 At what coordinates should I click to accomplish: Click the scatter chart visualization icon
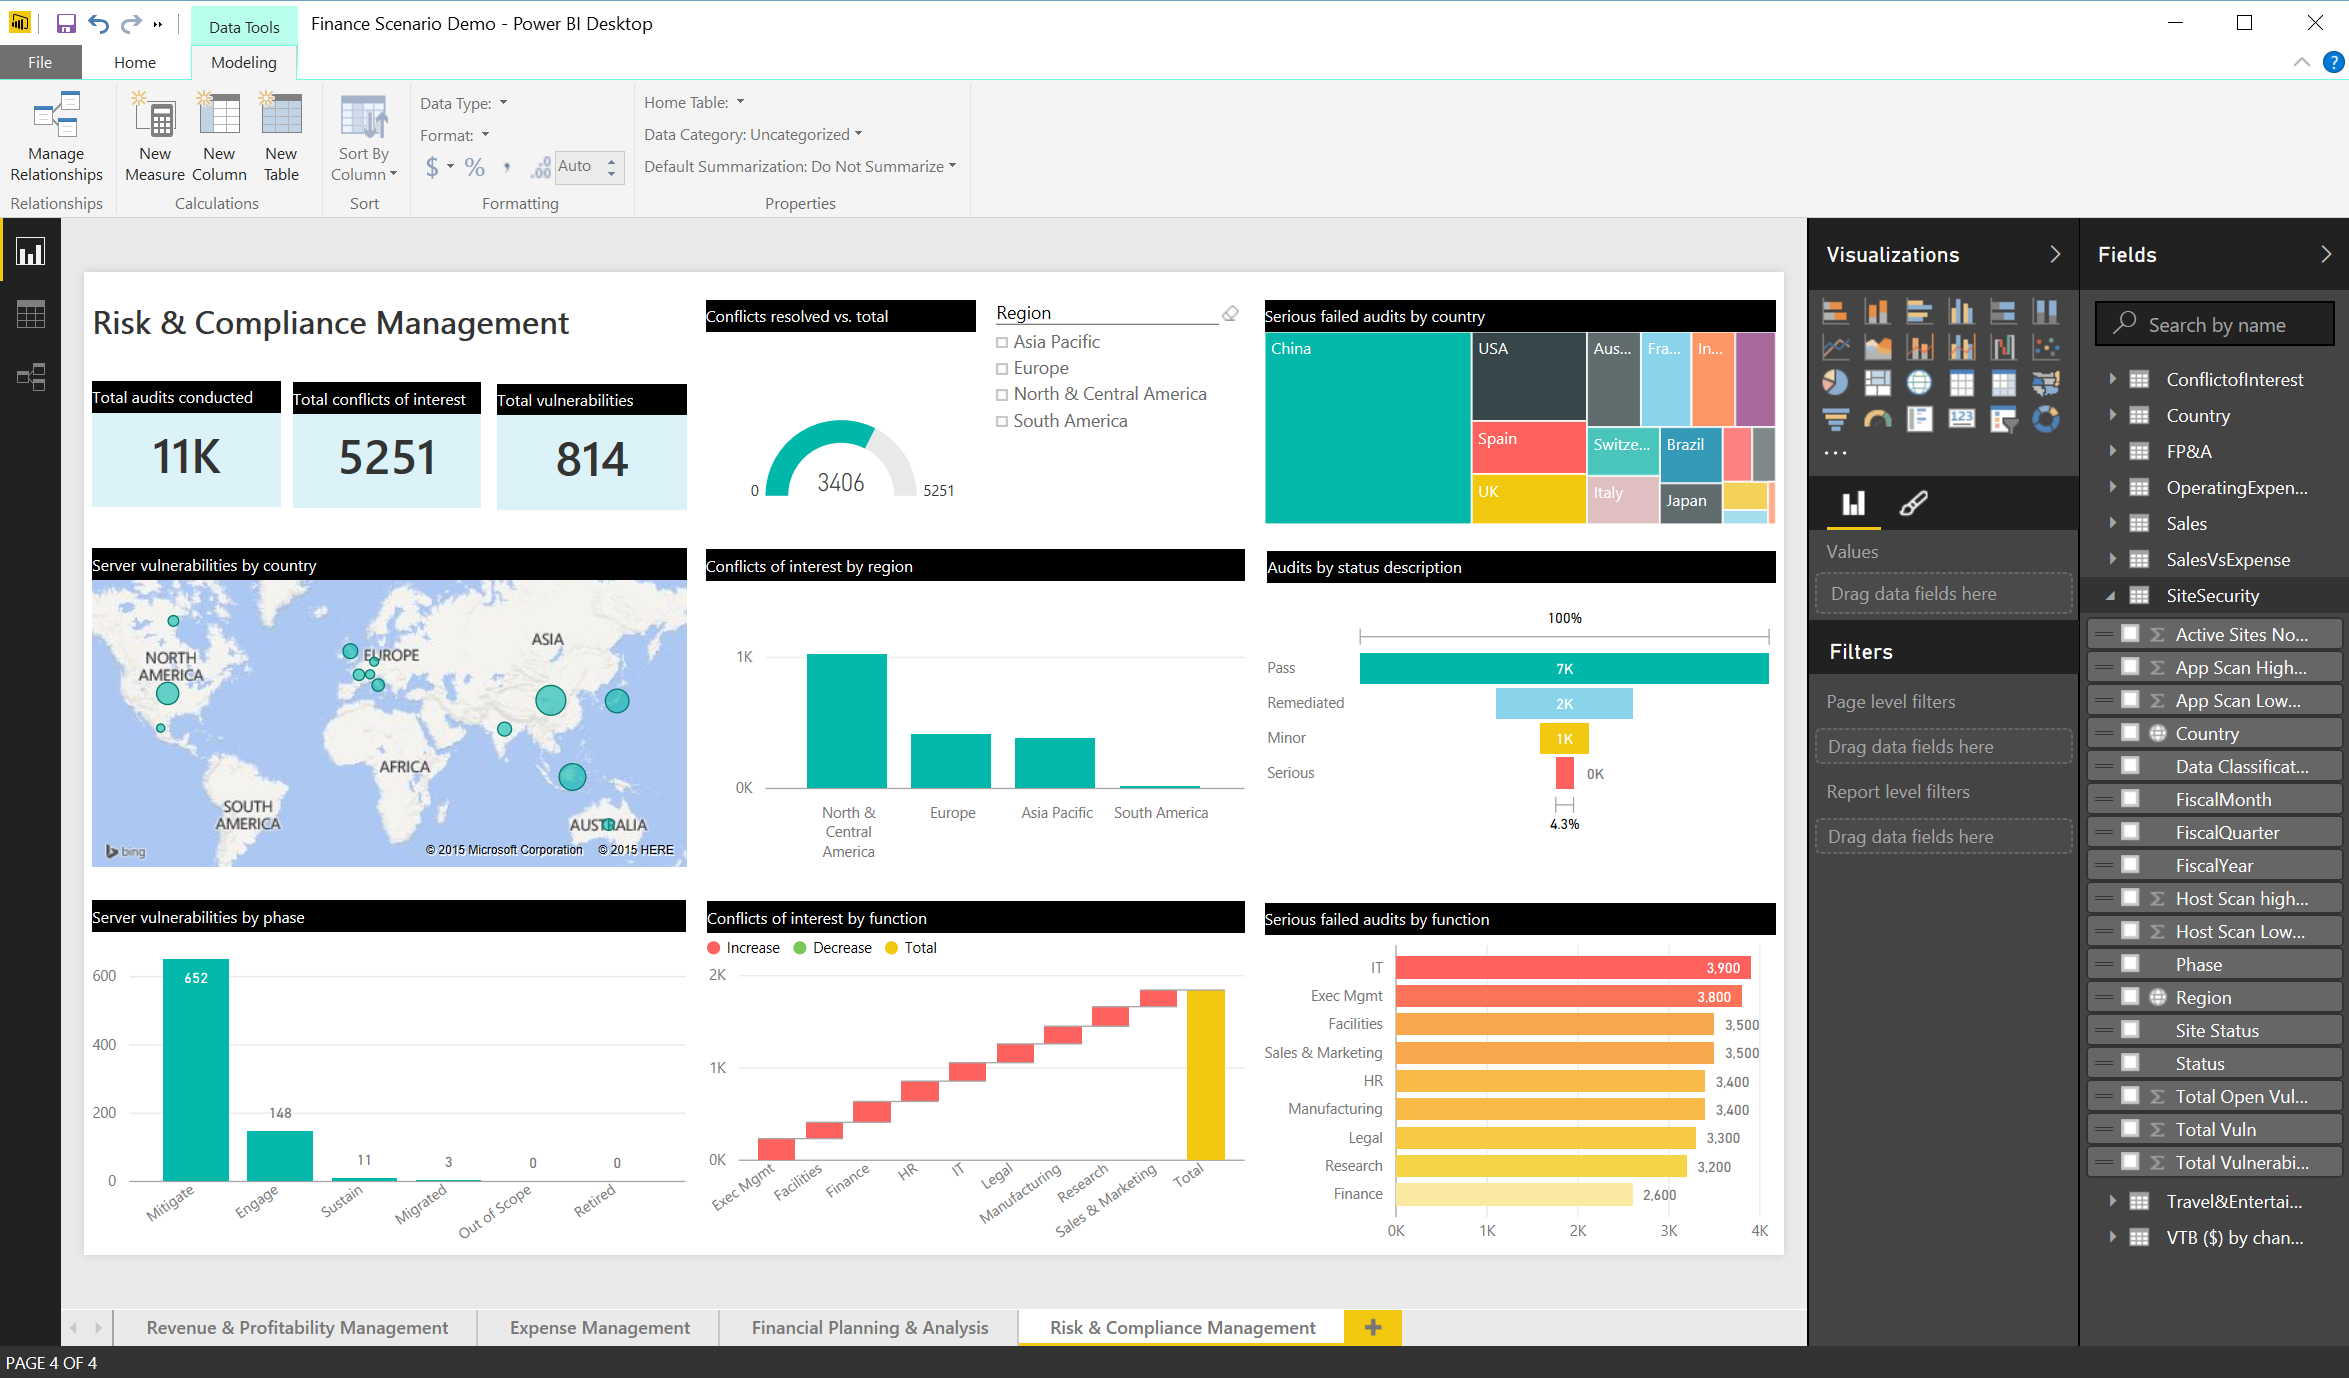[2045, 347]
